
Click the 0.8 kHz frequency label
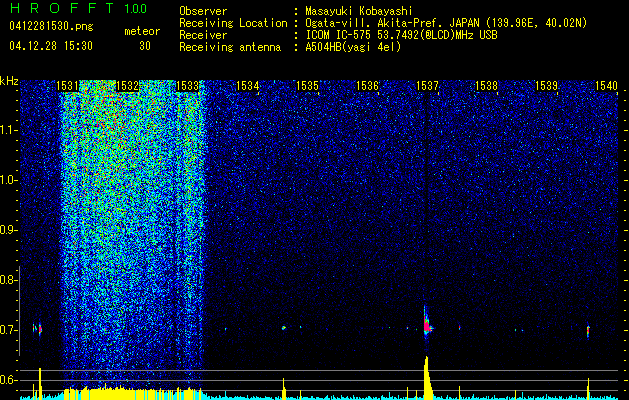pos(8,280)
